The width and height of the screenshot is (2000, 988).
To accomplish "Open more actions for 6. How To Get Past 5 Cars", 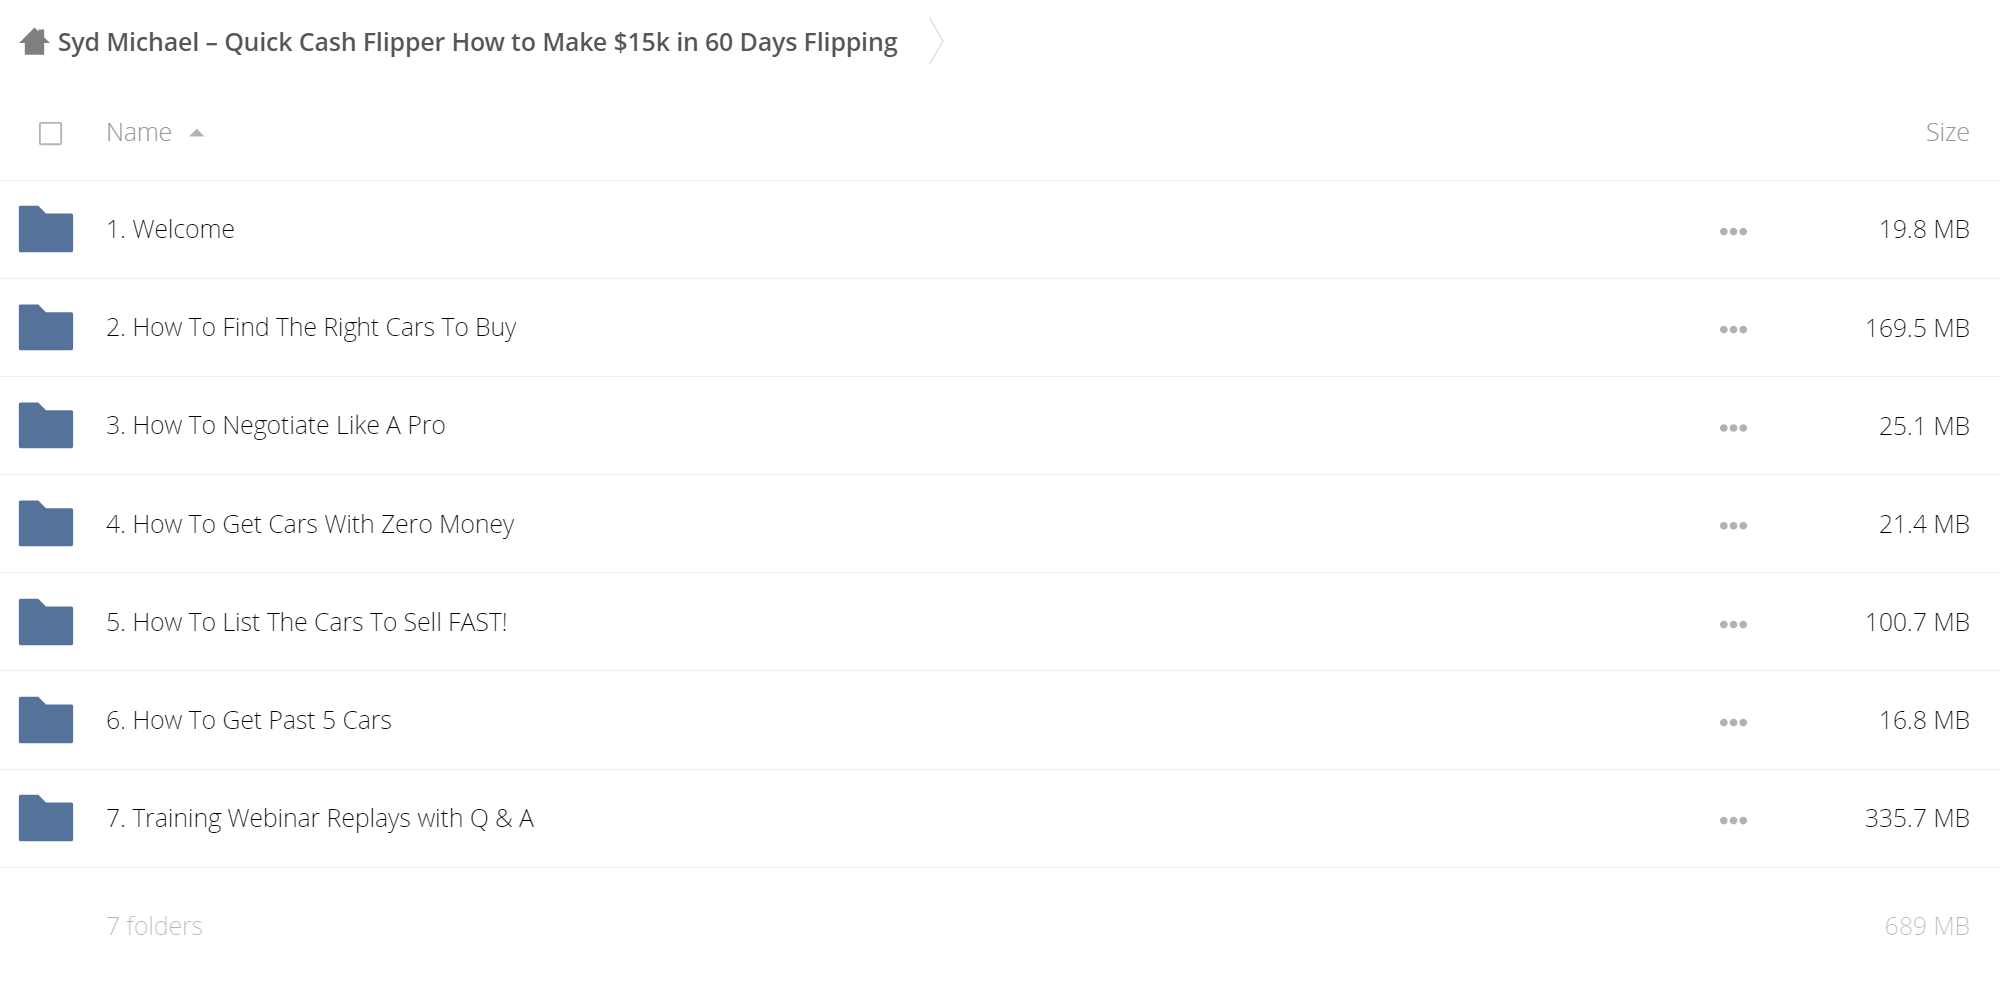I will (x=1733, y=722).
